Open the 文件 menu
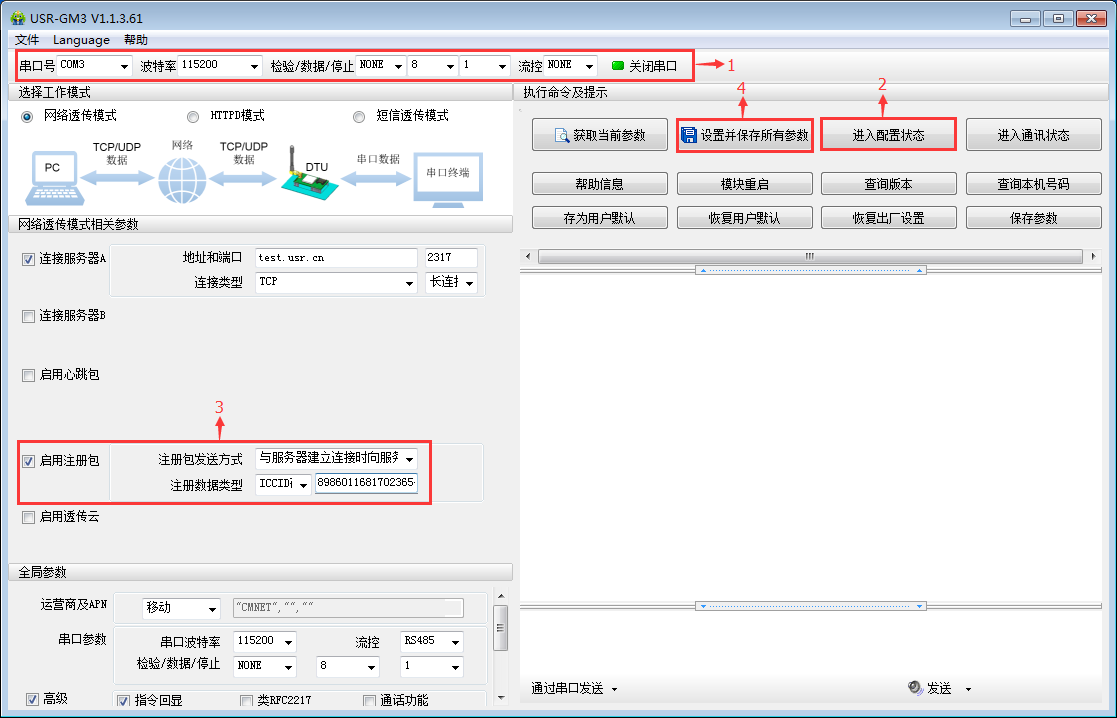 27,40
